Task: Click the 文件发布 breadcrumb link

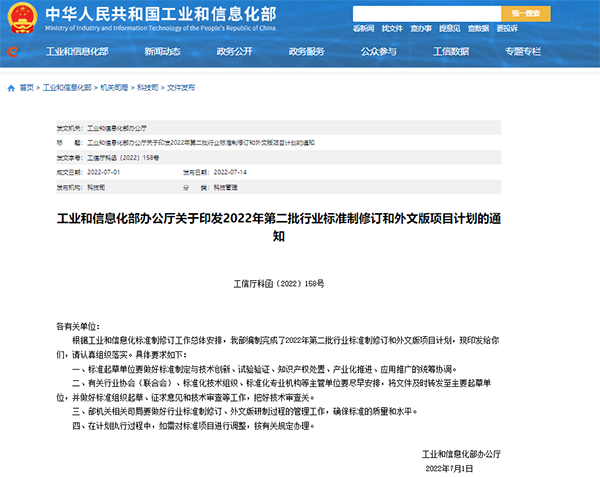Action: tap(181, 88)
